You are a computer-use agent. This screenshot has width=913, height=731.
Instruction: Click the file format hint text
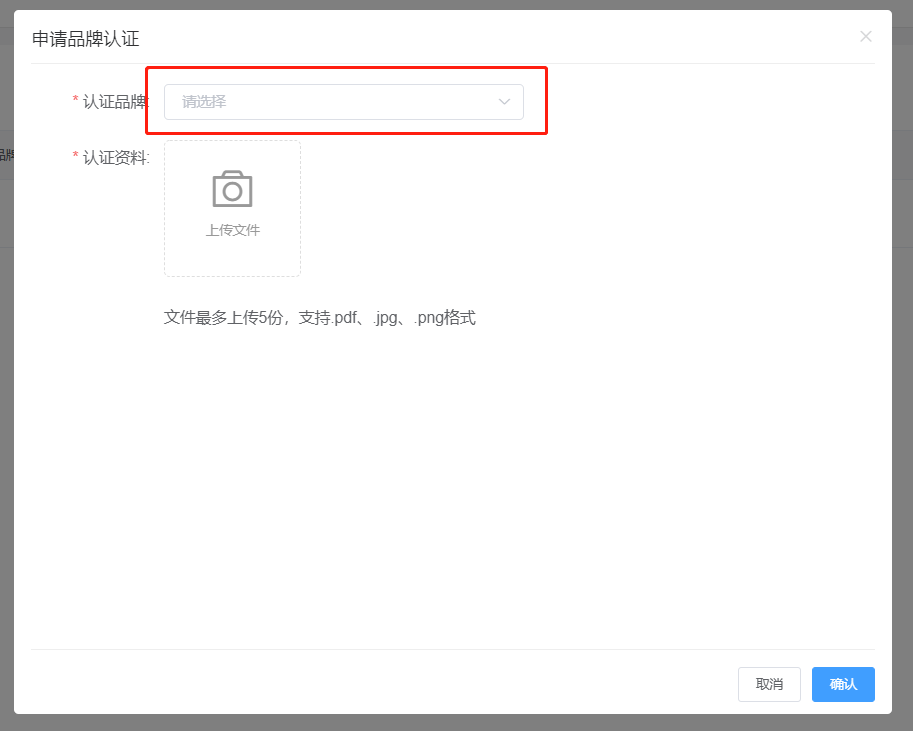320,317
